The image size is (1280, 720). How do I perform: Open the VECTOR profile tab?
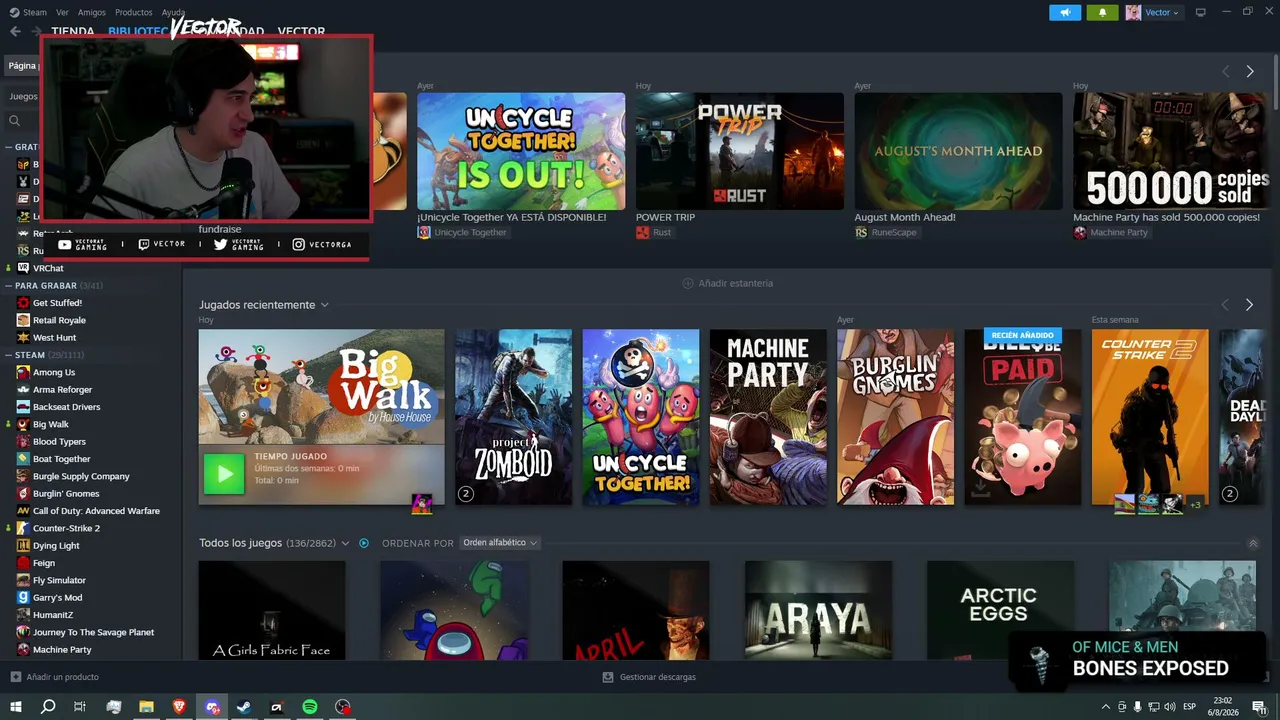click(x=301, y=32)
